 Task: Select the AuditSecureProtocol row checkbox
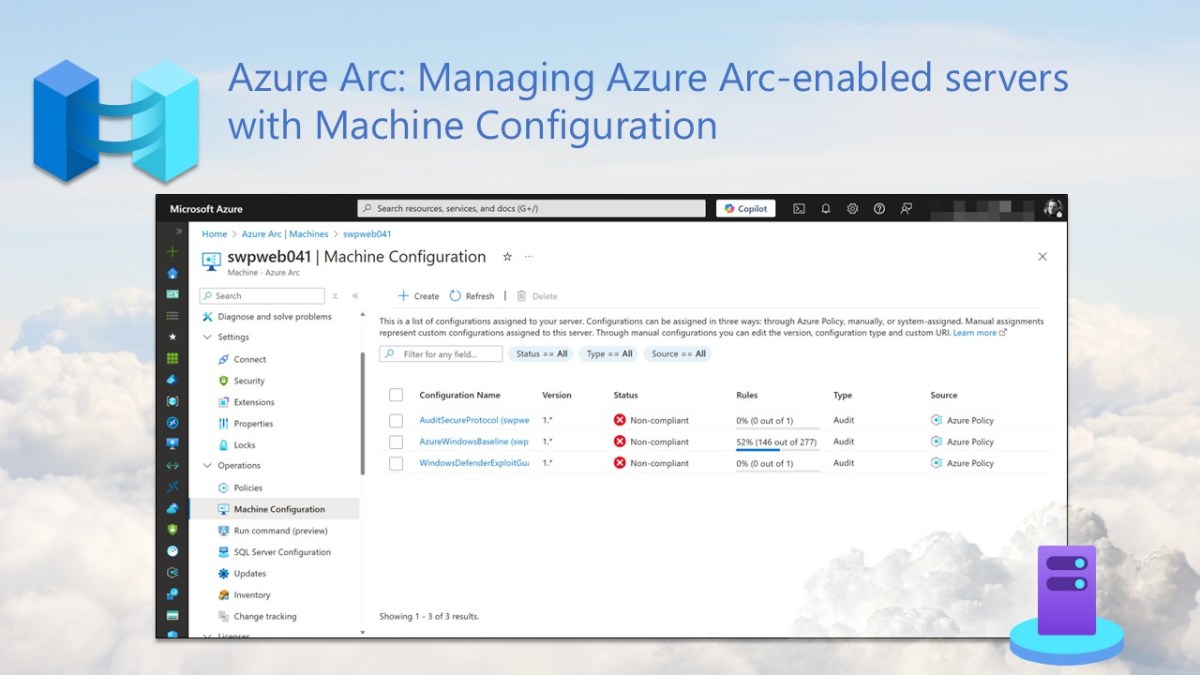click(x=396, y=420)
